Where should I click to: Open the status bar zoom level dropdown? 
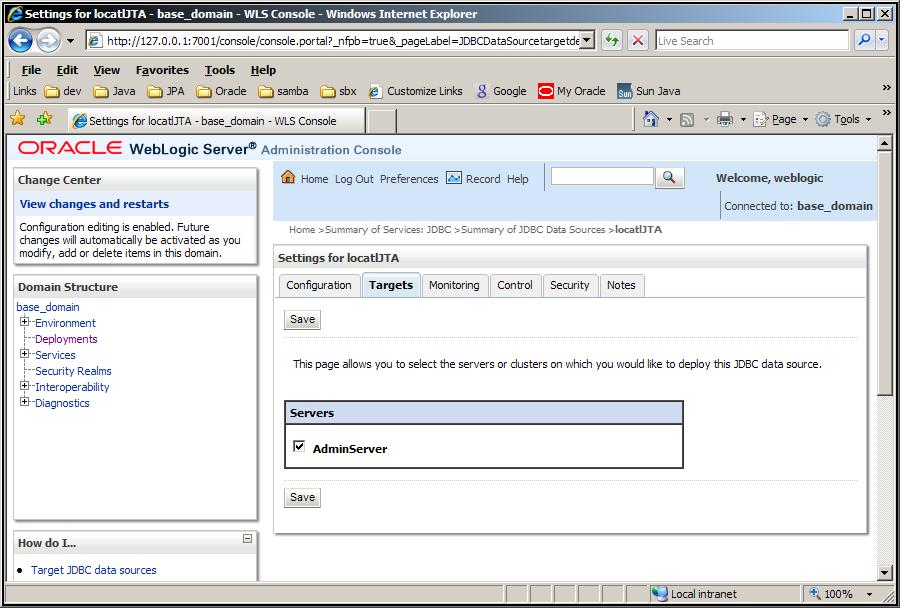[x=870, y=594]
